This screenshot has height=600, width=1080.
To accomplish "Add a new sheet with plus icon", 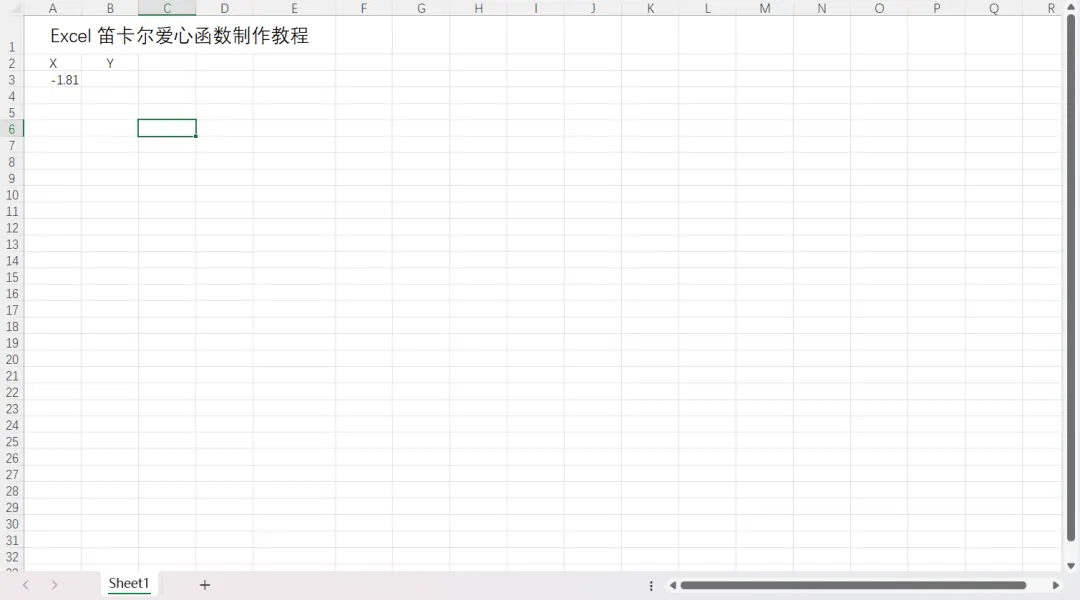I will 205,585.
